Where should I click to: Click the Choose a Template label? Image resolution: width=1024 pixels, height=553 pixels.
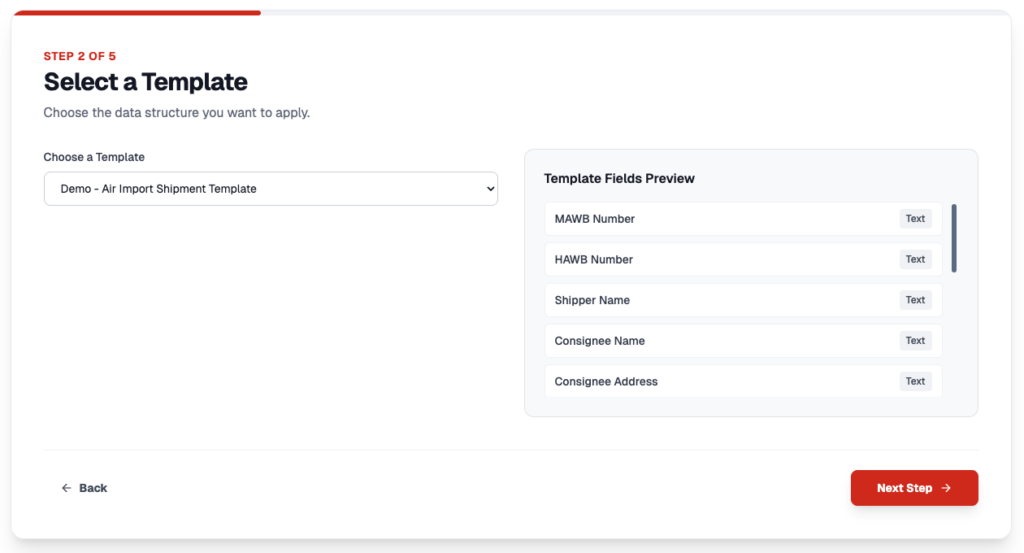tap(94, 157)
